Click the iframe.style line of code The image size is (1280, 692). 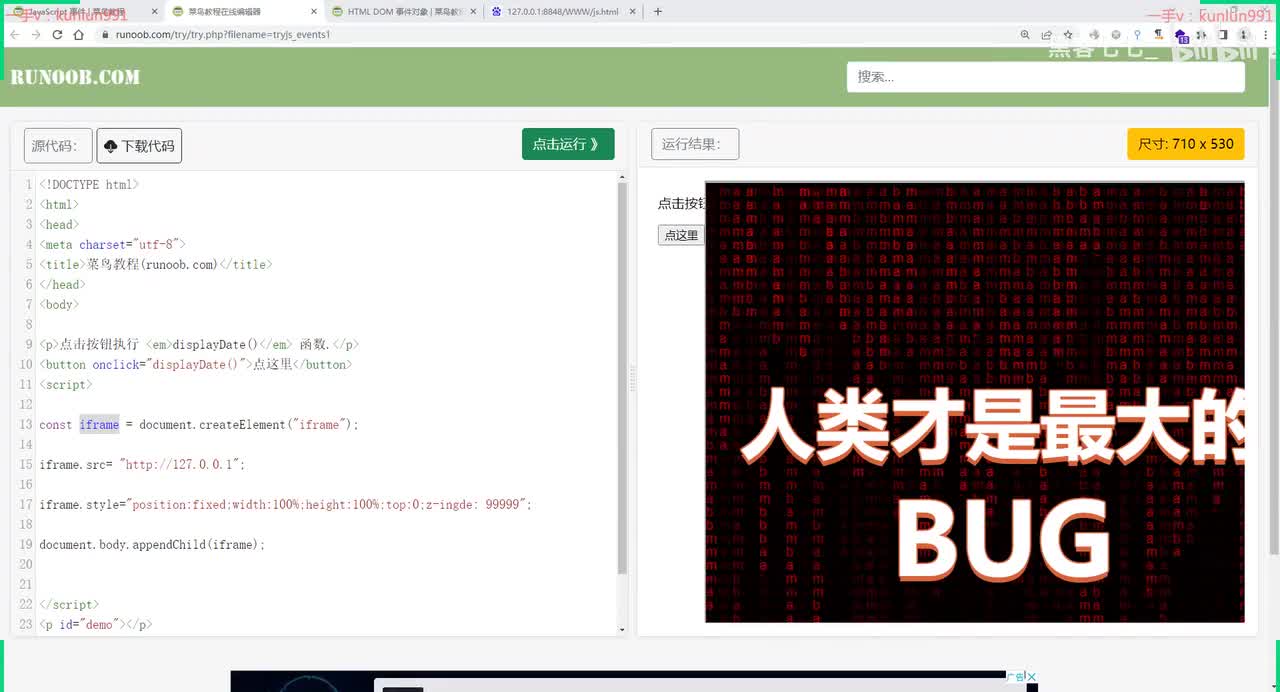[x=285, y=505]
